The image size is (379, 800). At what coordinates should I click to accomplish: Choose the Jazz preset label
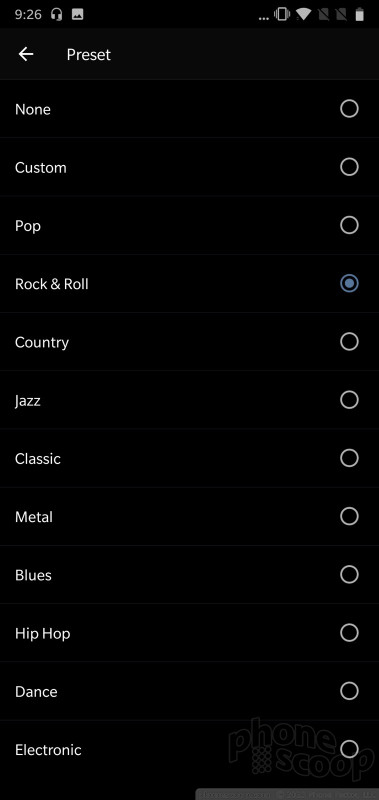coord(28,401)
